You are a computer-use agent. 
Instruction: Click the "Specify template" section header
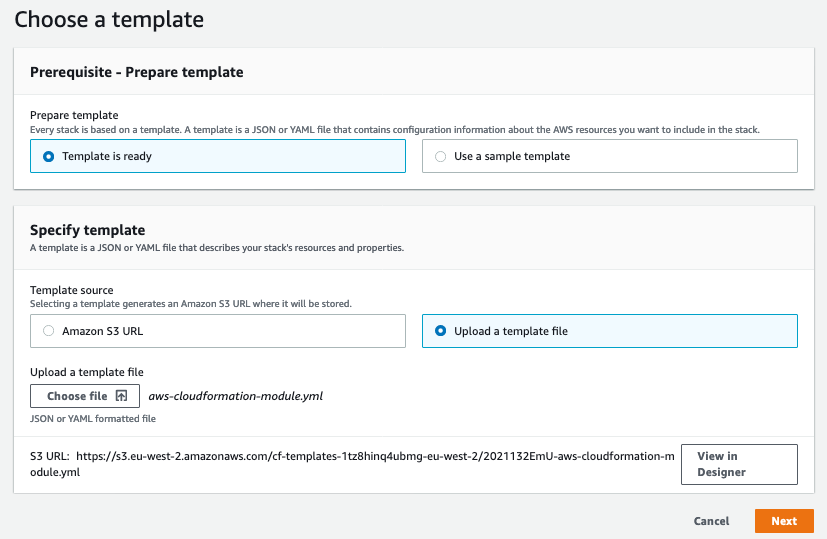pyautogui.click(x=88, y=230)
